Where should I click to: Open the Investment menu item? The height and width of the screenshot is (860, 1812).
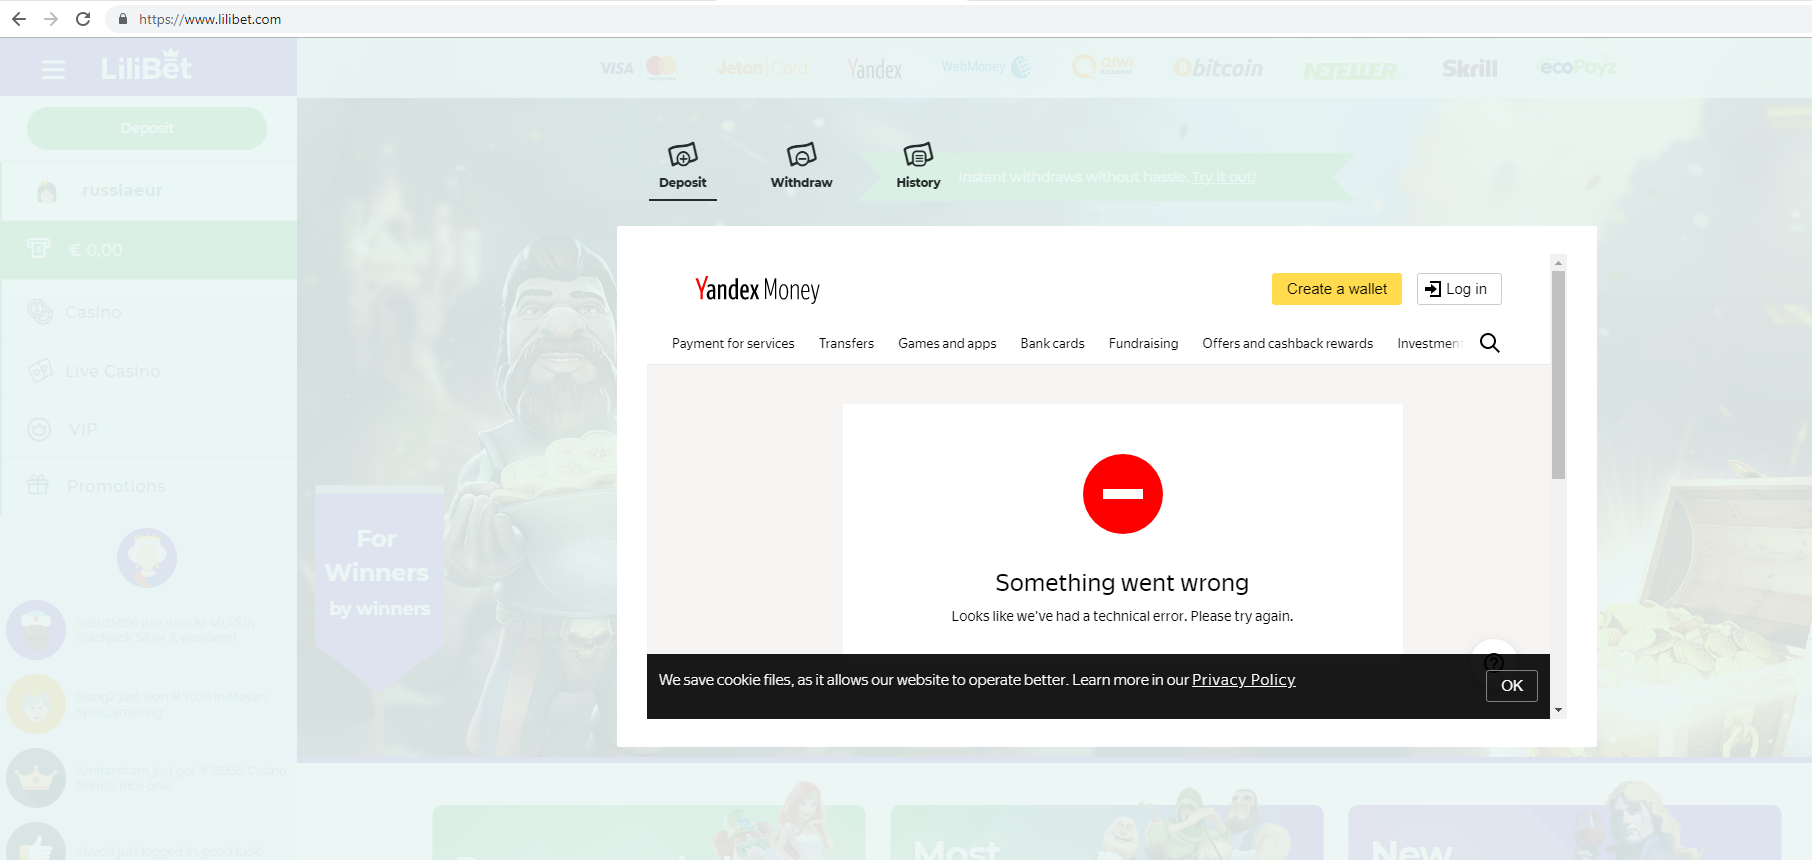[1429, 343]
